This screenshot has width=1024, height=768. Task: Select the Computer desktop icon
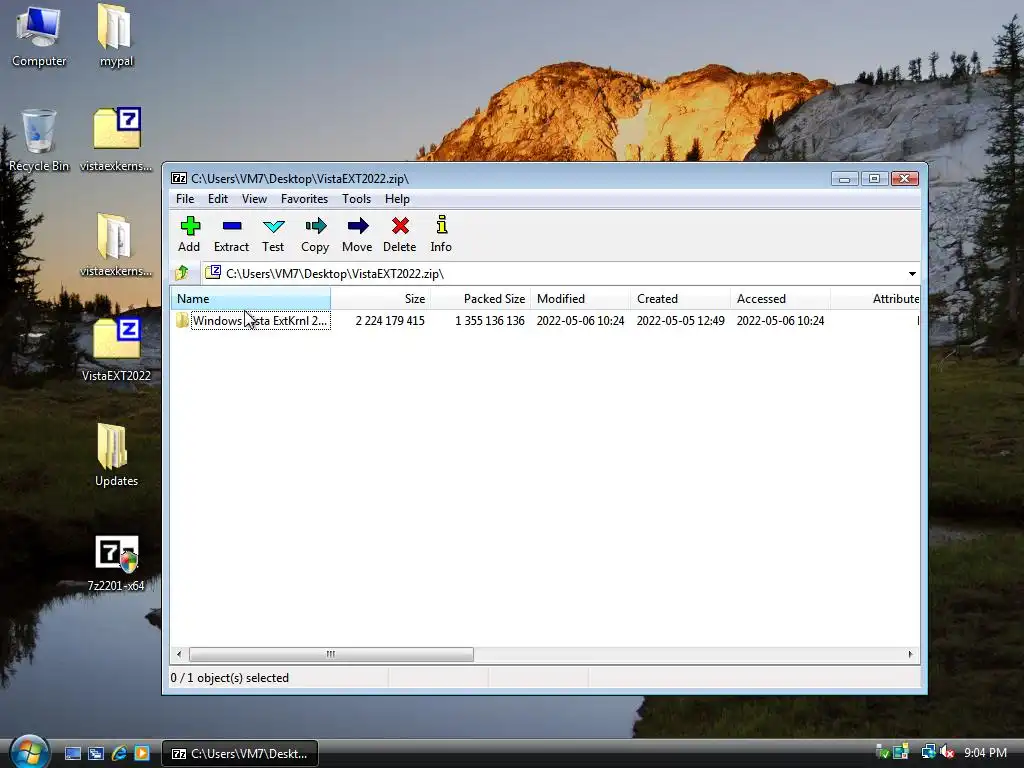pos(39,36)
